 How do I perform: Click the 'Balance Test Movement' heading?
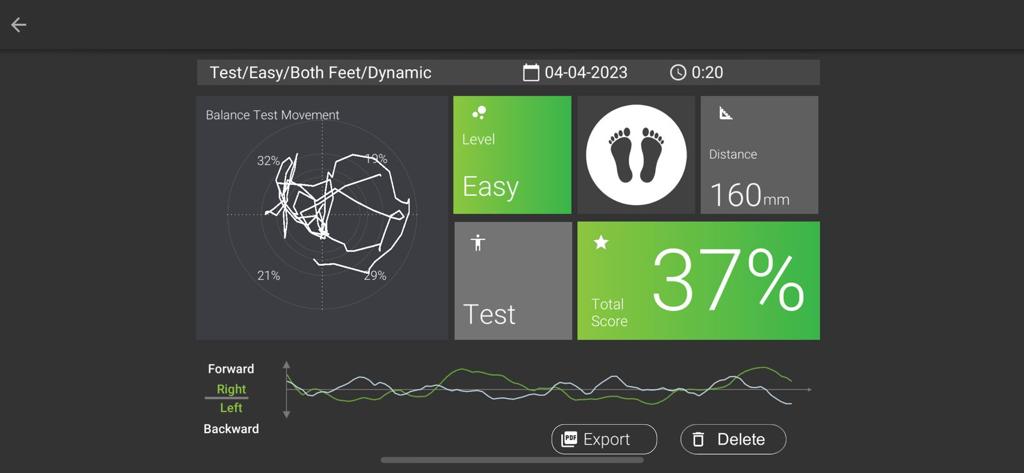click(272, 115)
